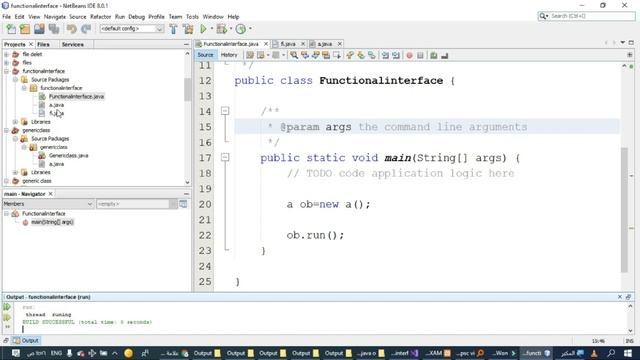This screenshot has width=640, height=360.
Task: Switch to the a.java editor tab
Action: point(324,44)
